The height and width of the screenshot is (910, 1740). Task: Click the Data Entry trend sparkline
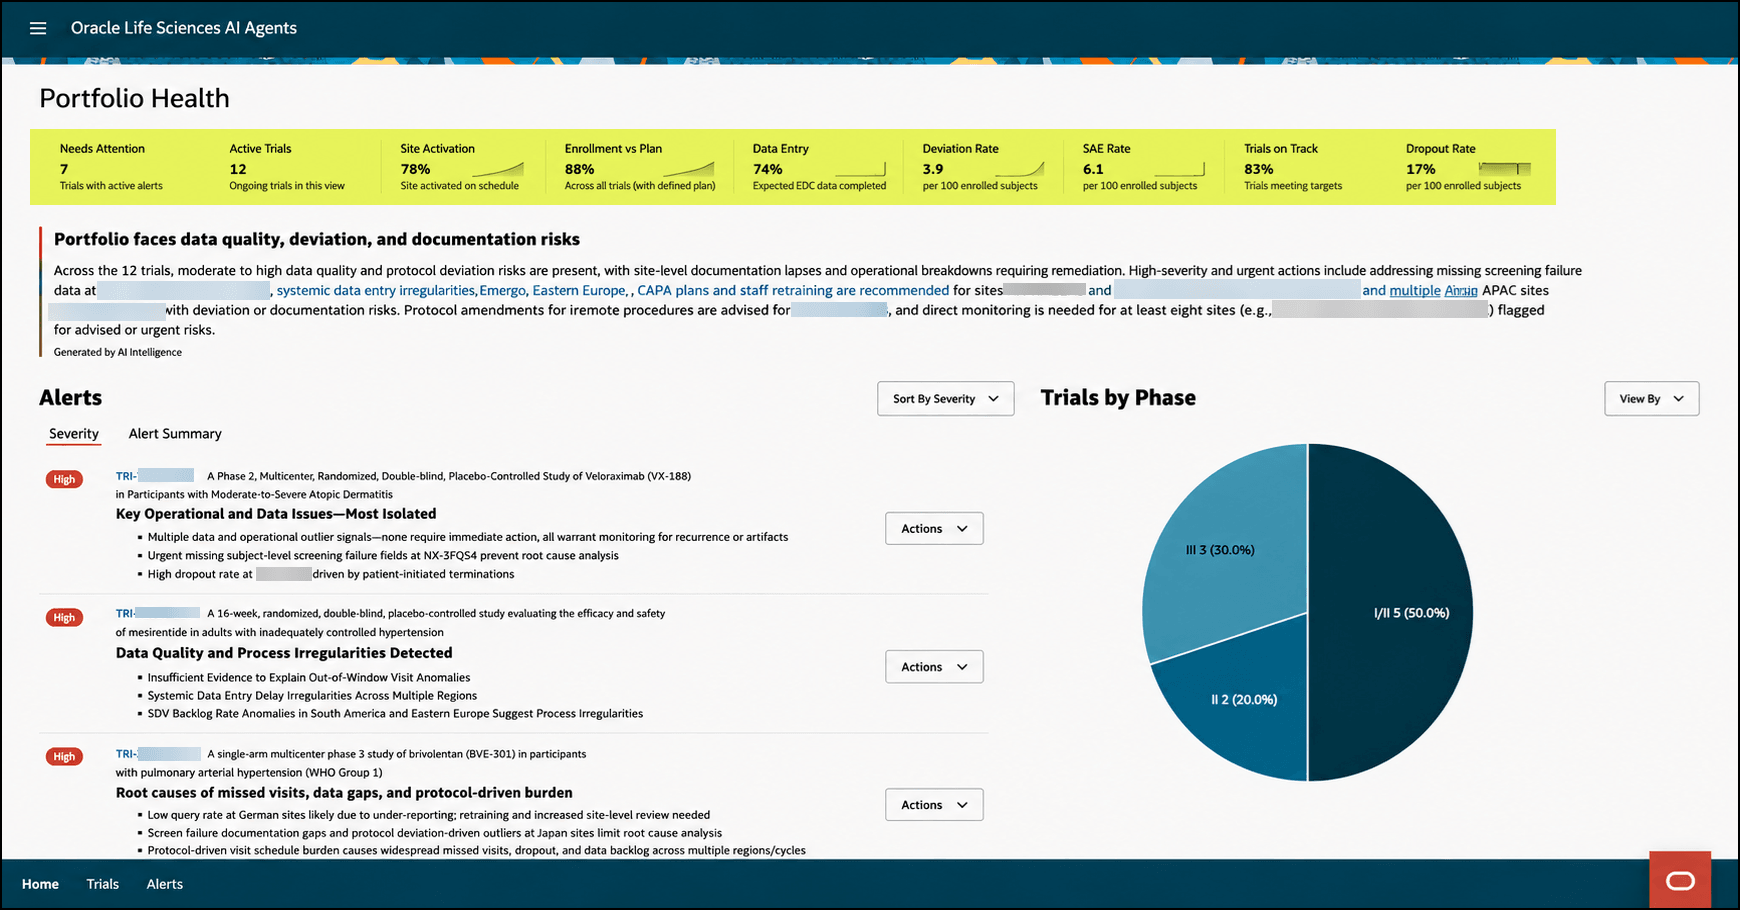pos(860,169)
